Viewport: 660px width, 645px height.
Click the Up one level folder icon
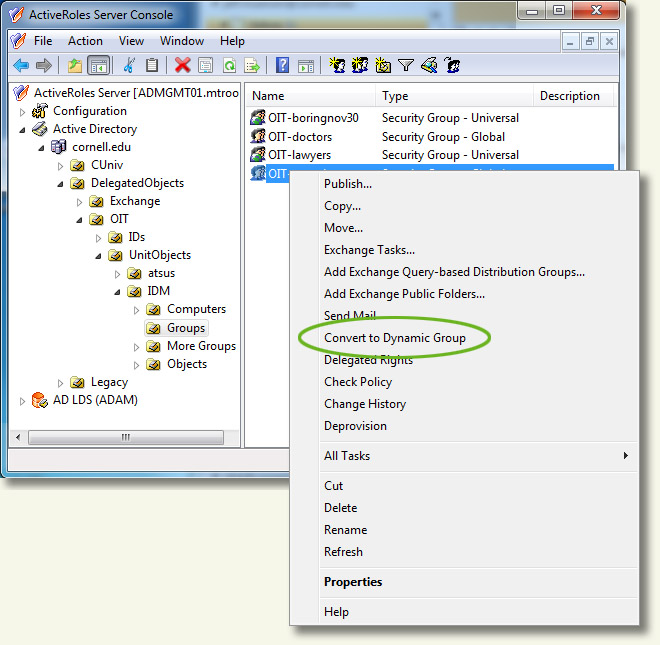(x=75, y=65)
